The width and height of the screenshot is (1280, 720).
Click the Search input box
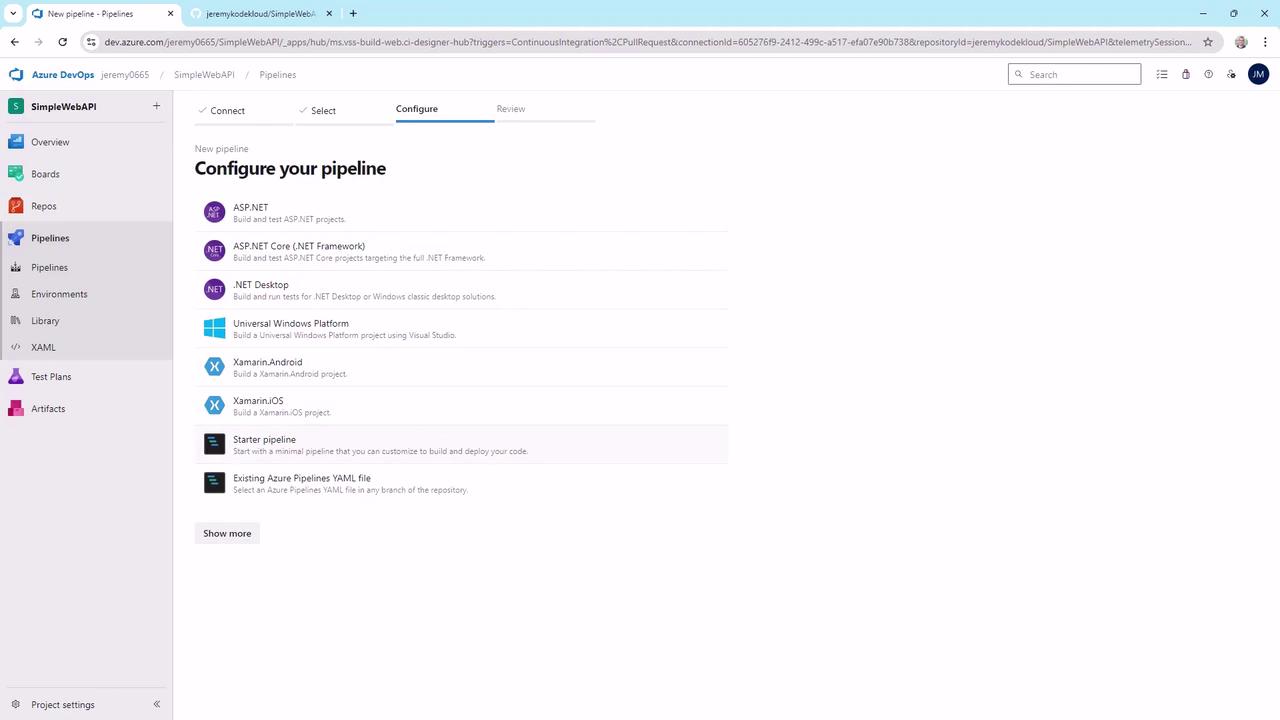tap(1074, 74)
